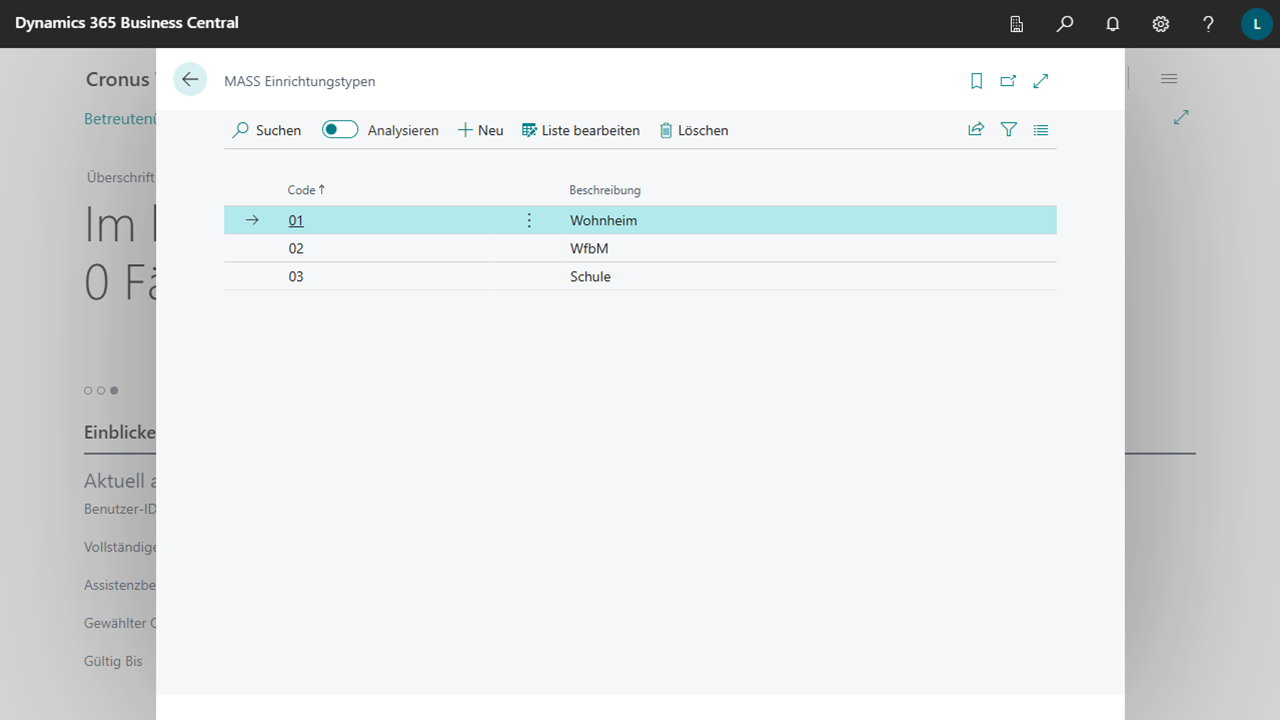Select the first carousel dot in the background

[x=88, y=390]
